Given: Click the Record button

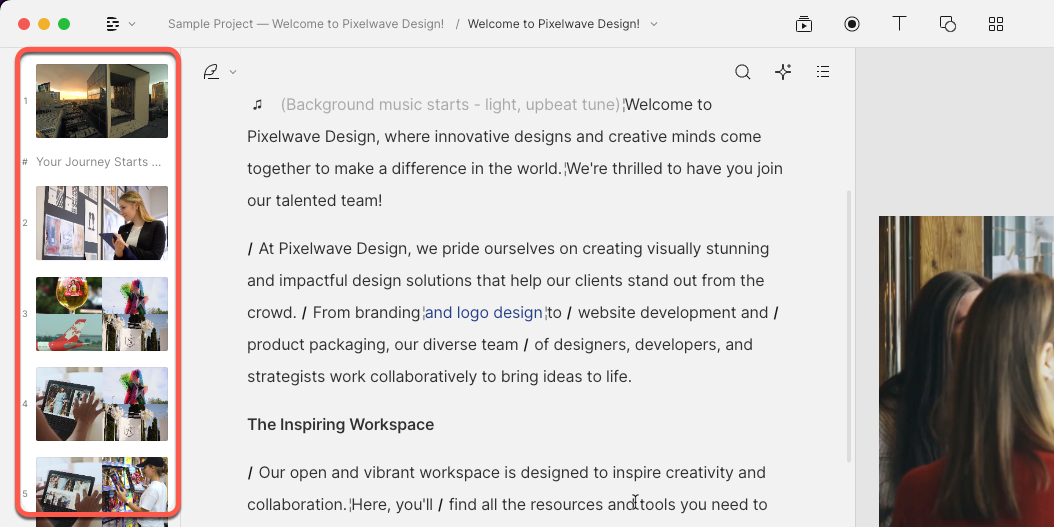Looking at the screenshot, I should pyautogui.click(x=852, y=24).
